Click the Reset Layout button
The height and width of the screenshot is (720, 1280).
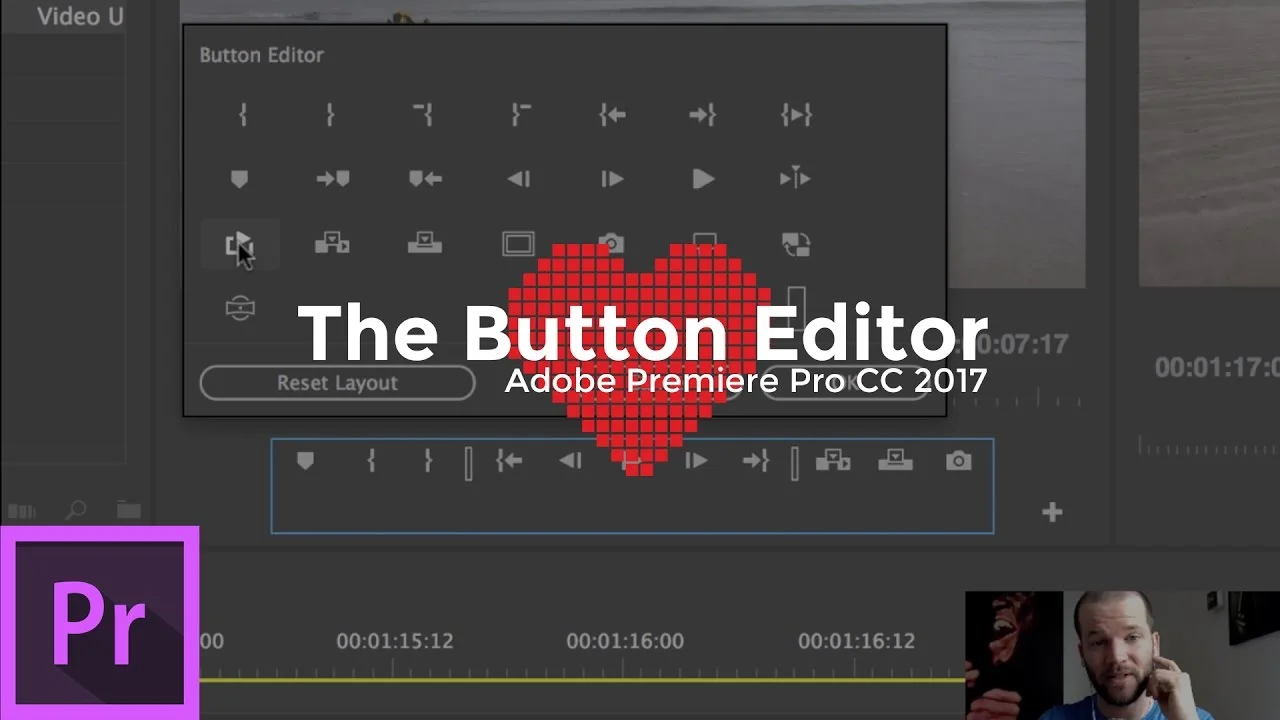(337, 383)
